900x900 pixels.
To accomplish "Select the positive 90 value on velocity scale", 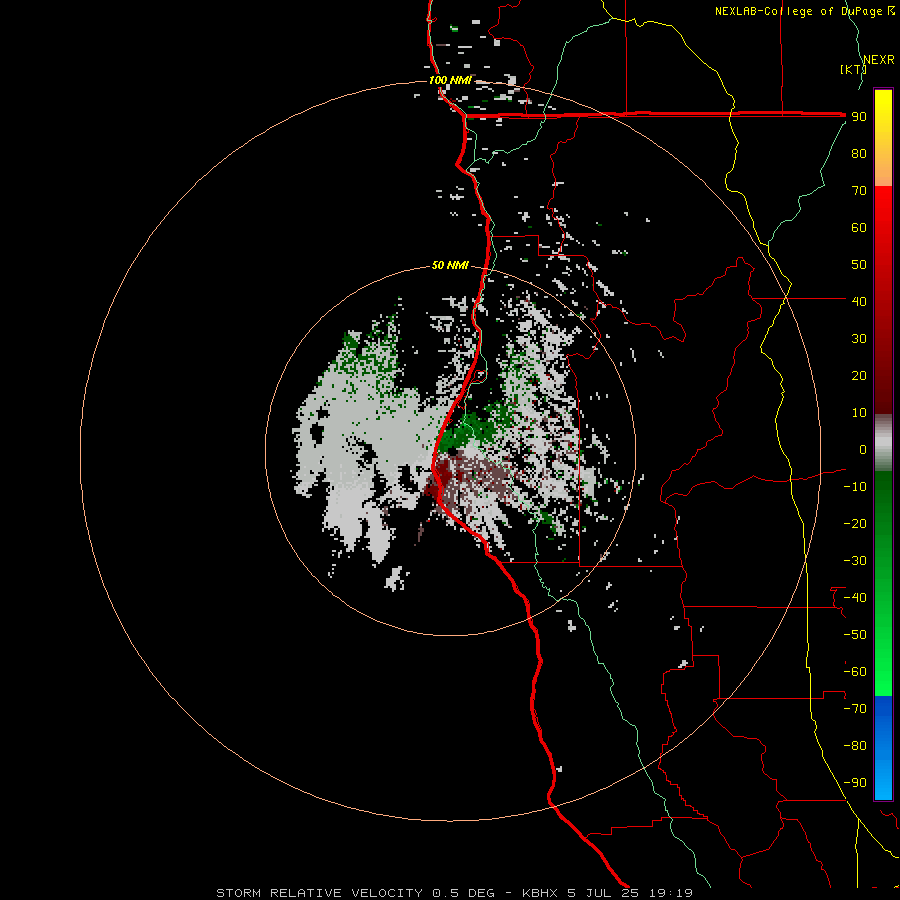I will [859, 117].
